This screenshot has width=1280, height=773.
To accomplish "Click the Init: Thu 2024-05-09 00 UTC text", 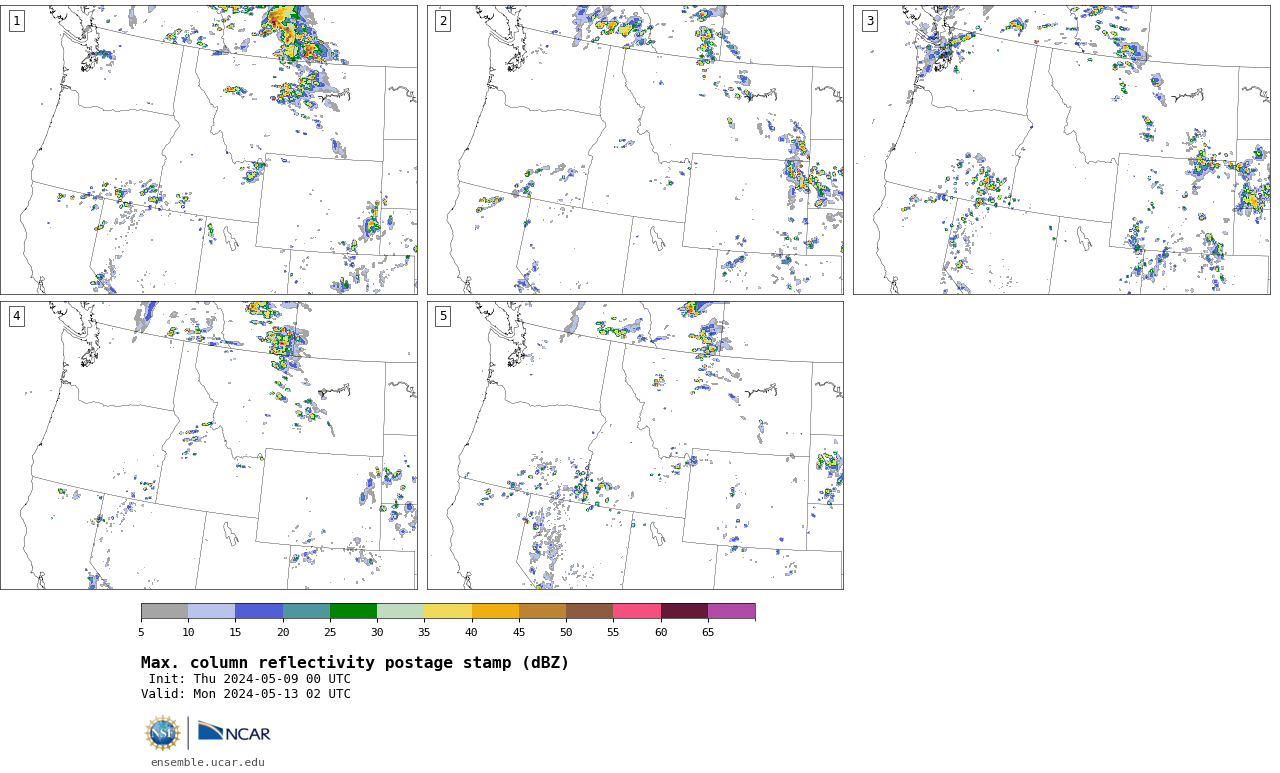I will [x=250, y=679].
